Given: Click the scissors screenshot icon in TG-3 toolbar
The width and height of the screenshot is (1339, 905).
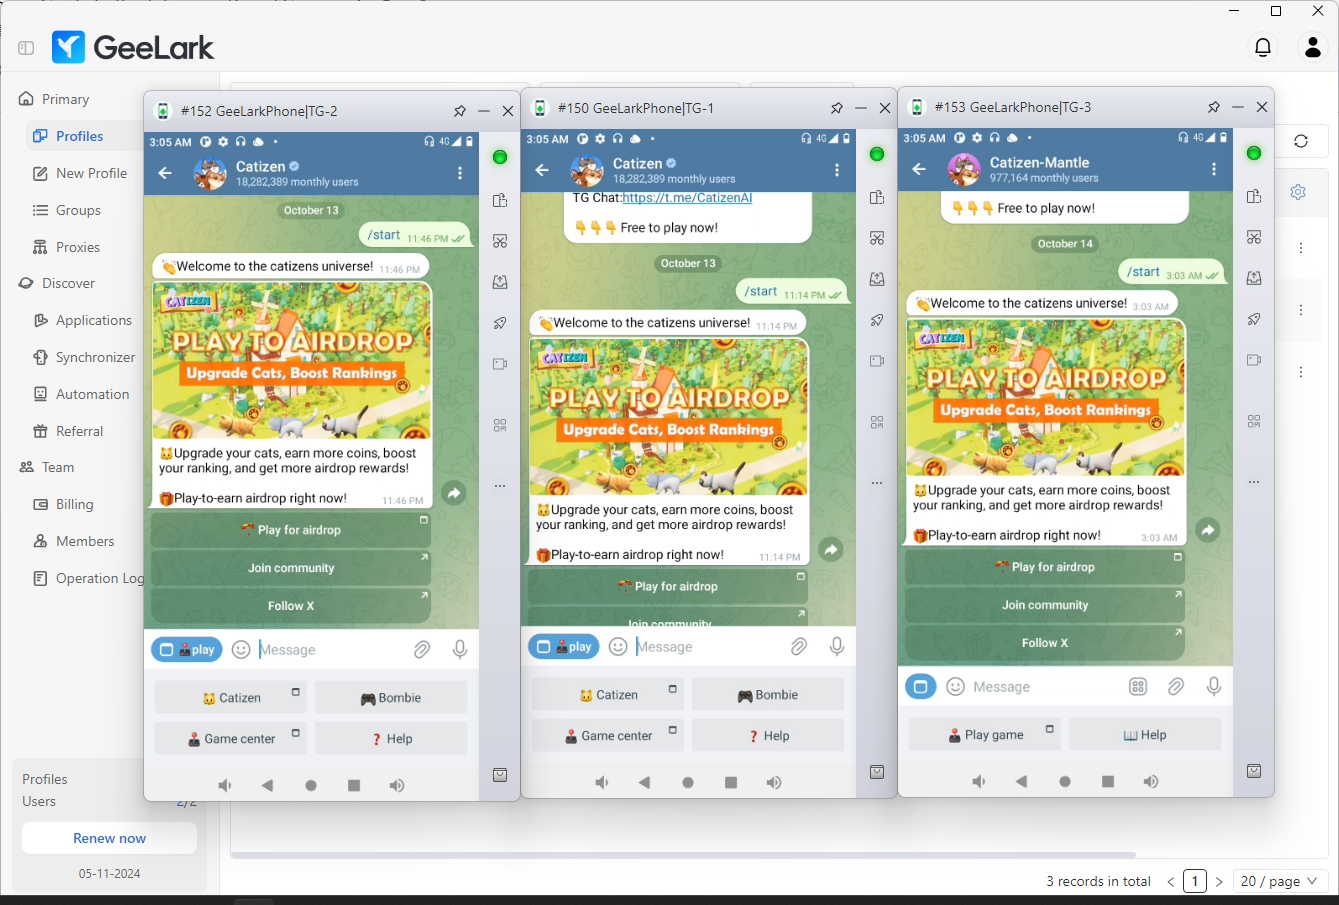Looking at the screenshot, I should click(x=1254, y=237).
